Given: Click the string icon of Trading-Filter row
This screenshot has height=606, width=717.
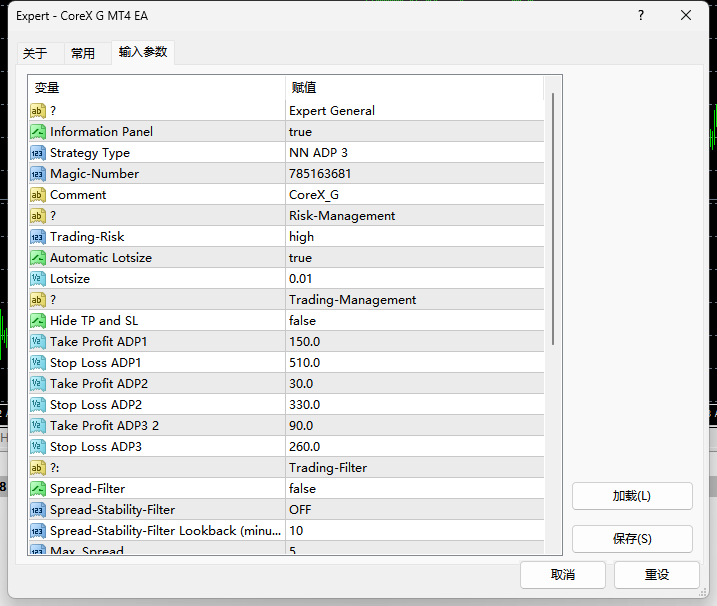Looking at the screenshot, I should coord(38,468).
